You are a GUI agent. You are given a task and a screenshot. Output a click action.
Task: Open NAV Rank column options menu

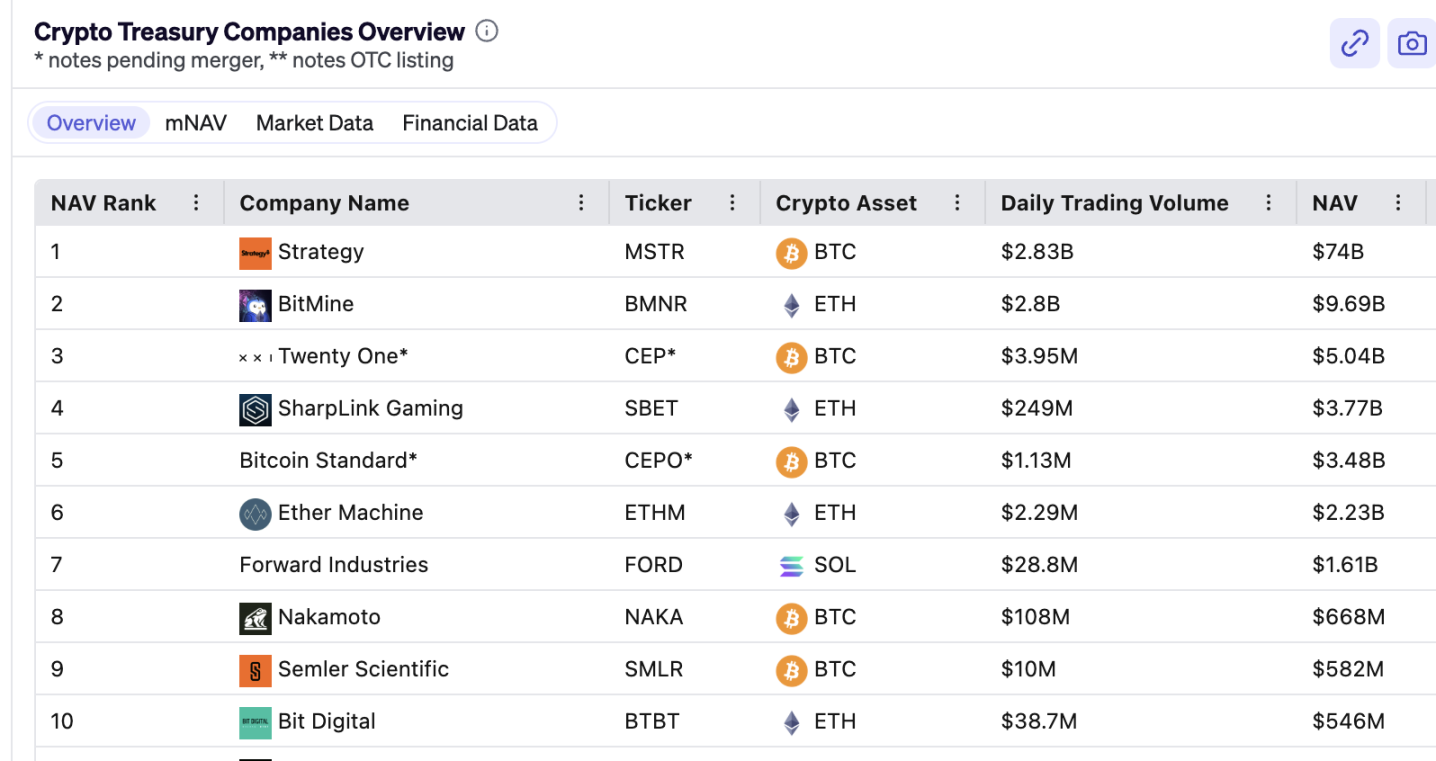[x=196, y=203]
